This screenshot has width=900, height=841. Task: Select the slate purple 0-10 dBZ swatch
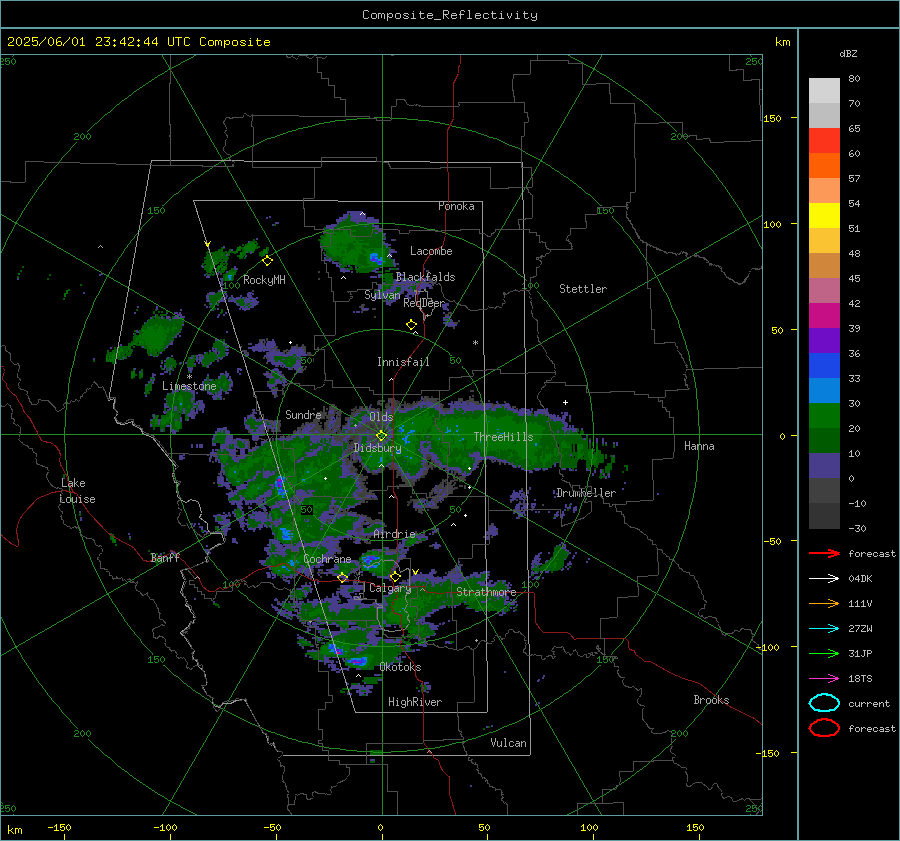click(824, 466)
